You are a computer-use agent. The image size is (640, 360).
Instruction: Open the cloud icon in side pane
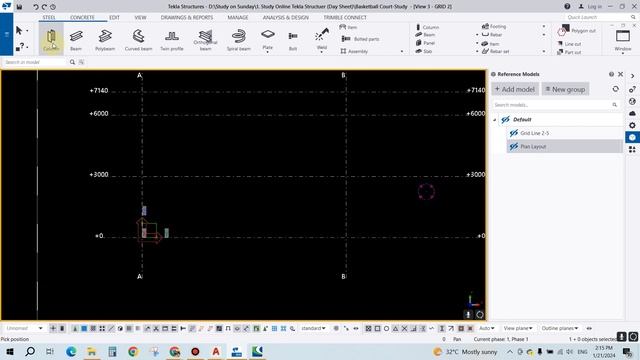(x=632, y=113)
